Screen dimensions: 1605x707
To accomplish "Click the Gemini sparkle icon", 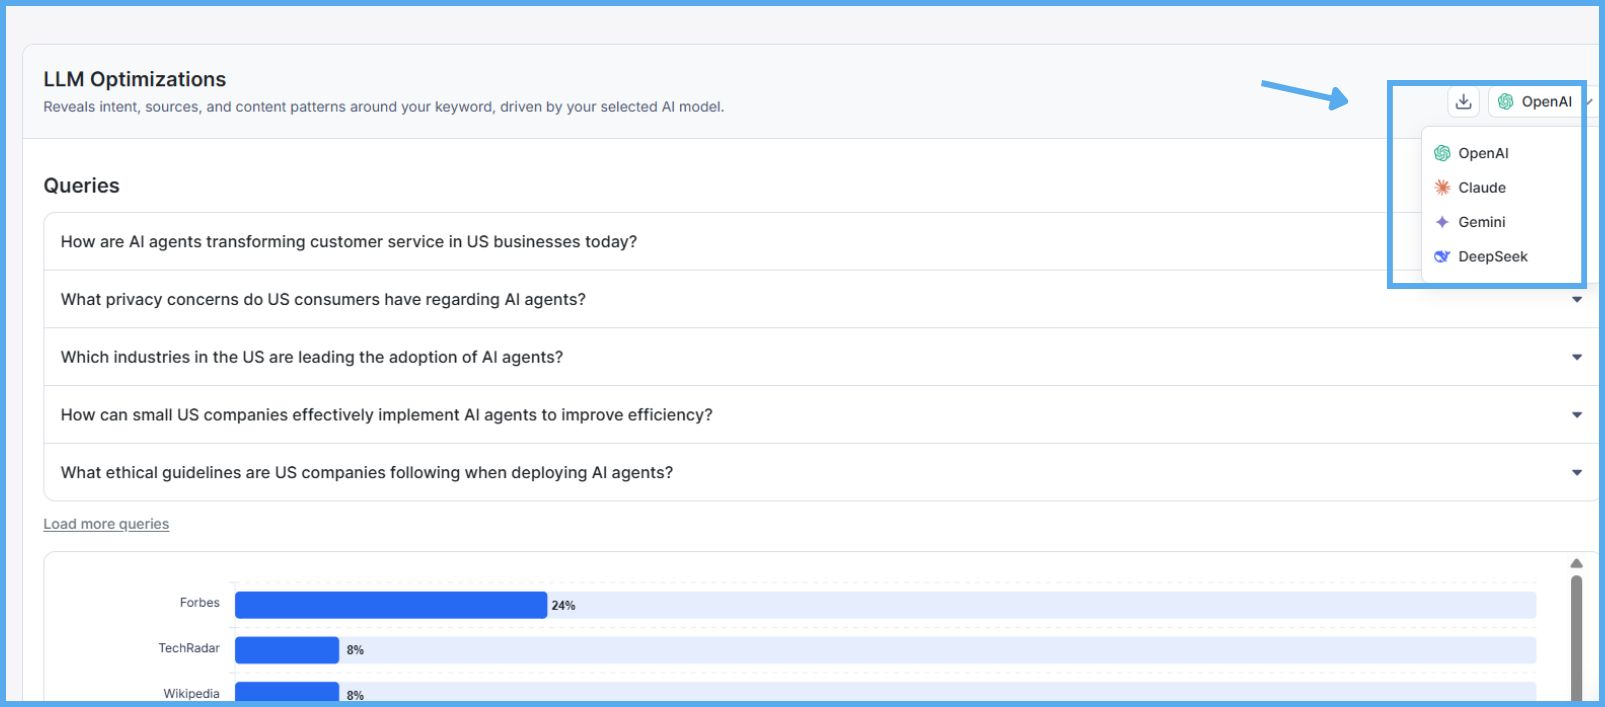I will coord(1442,222).
